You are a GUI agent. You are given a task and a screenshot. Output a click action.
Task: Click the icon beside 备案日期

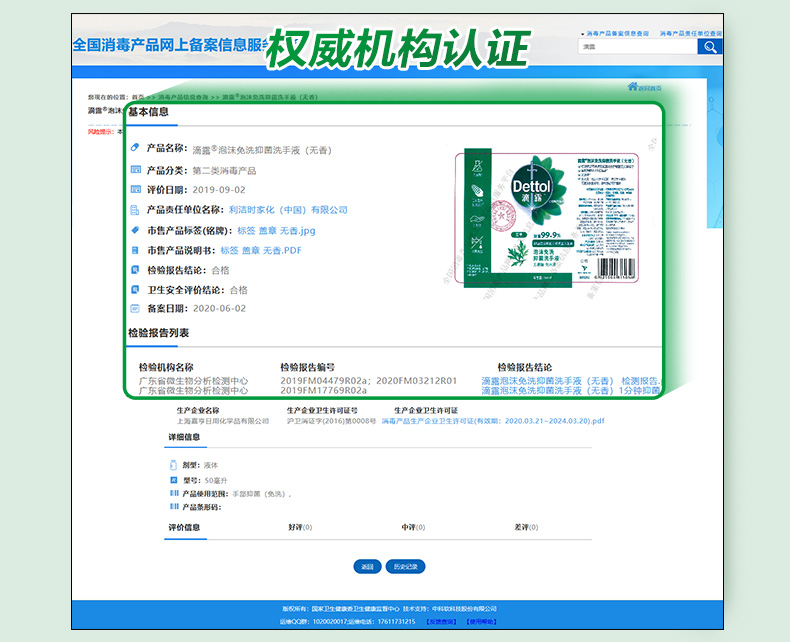click(135, 308)
